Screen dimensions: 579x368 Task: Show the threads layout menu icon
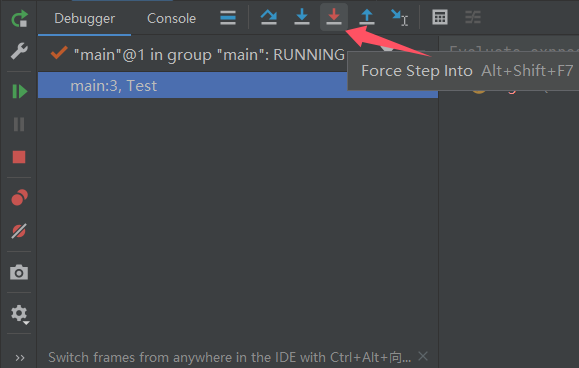pos(228,17)
